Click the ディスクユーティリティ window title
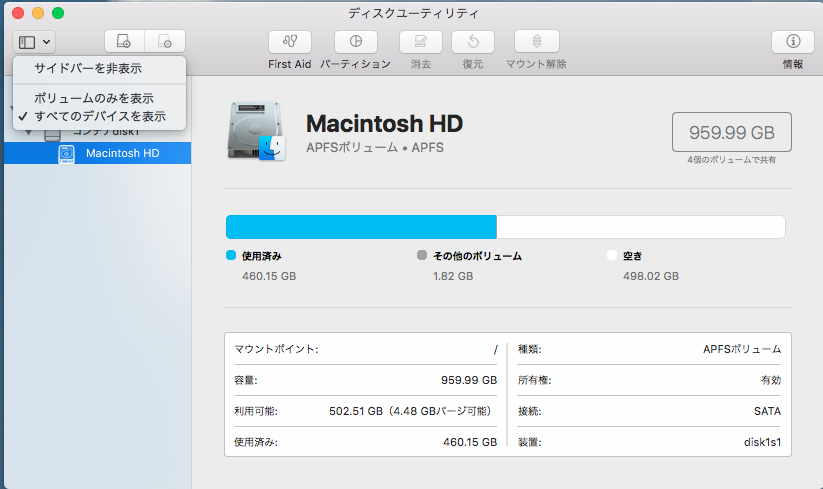This screenshot has height=489, width=823. pos(413,14)
